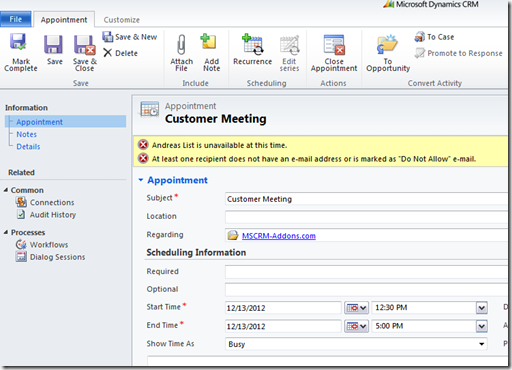Select Notes in Information navigation
Screen dimensions: 512x370
point(27,134)
